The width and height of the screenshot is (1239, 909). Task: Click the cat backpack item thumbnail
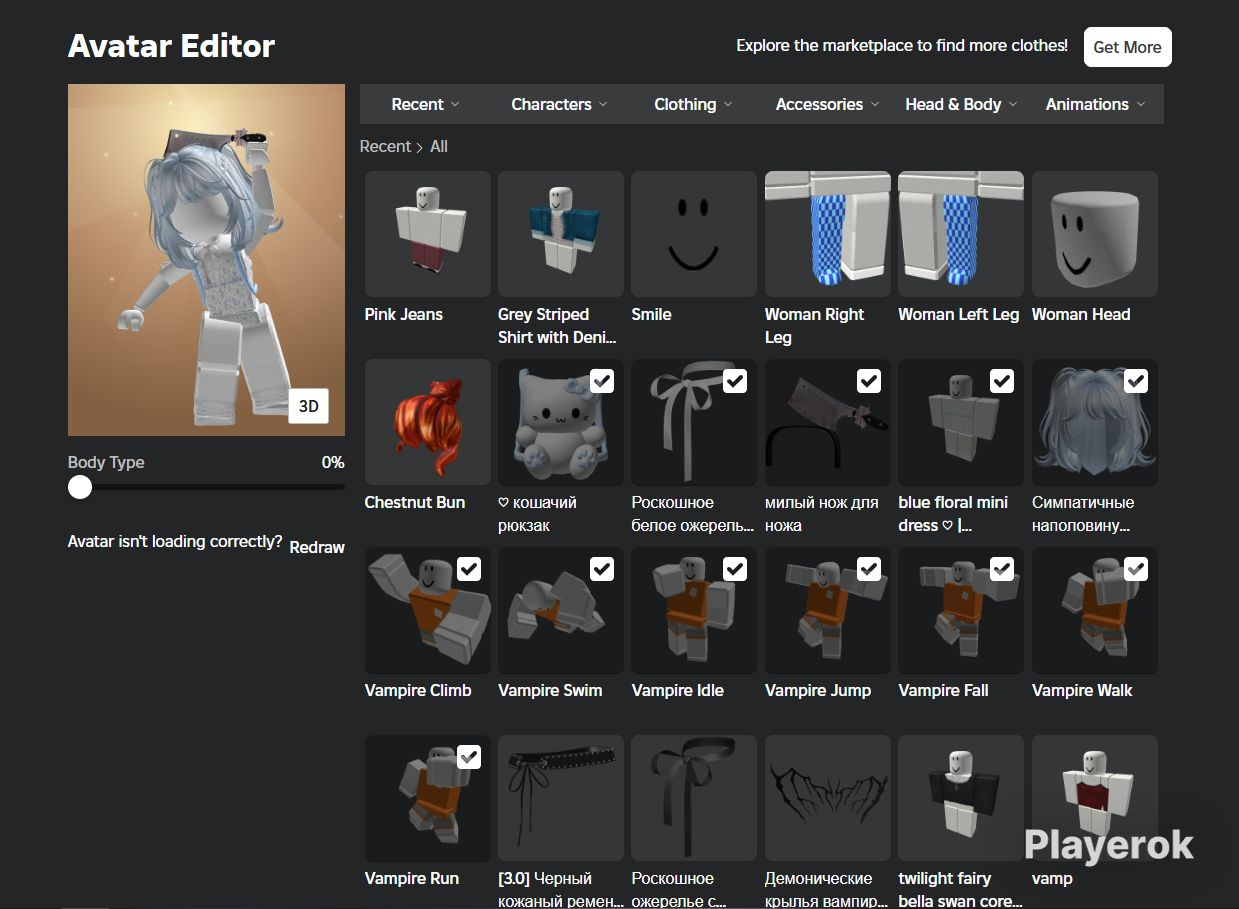tap(561, 422)
